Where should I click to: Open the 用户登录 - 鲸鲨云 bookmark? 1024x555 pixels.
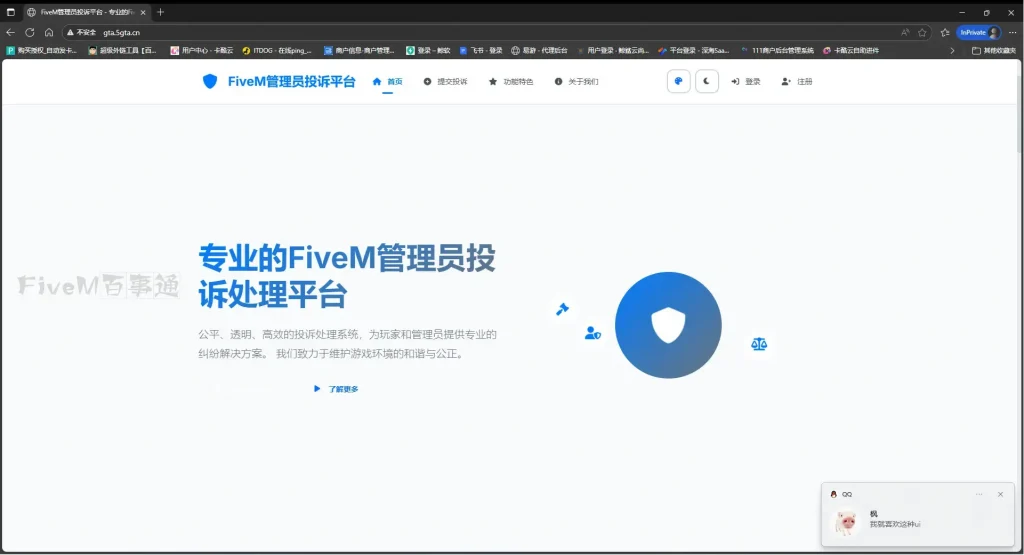pos(612,50)
